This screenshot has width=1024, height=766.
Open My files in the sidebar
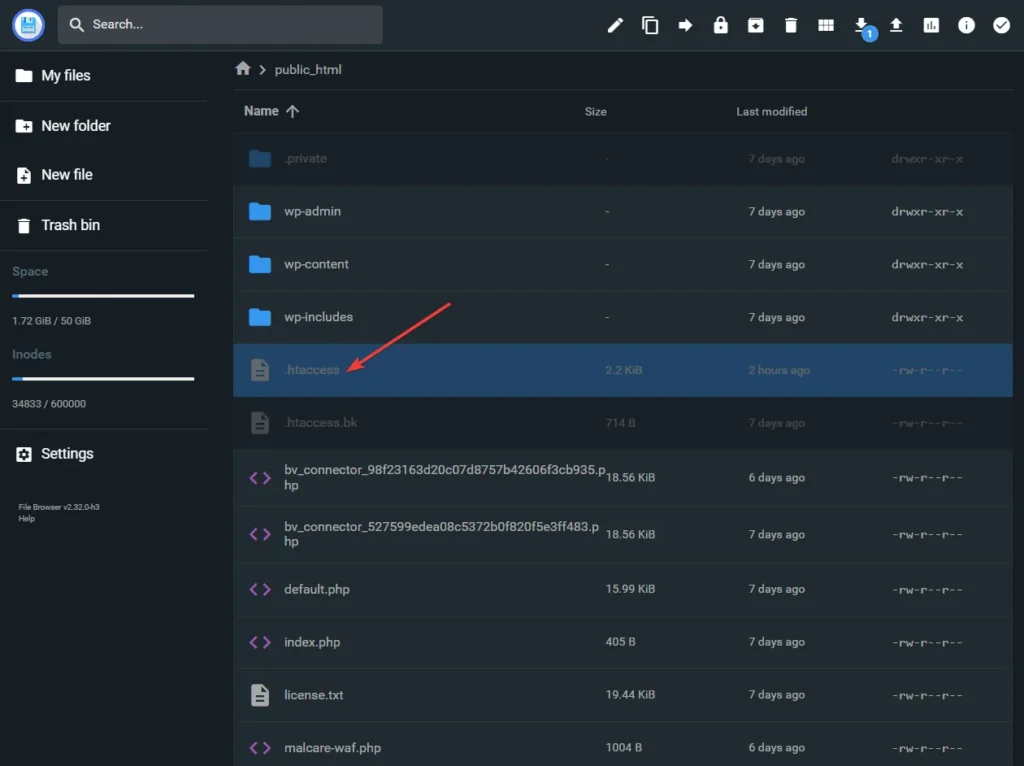65,75
